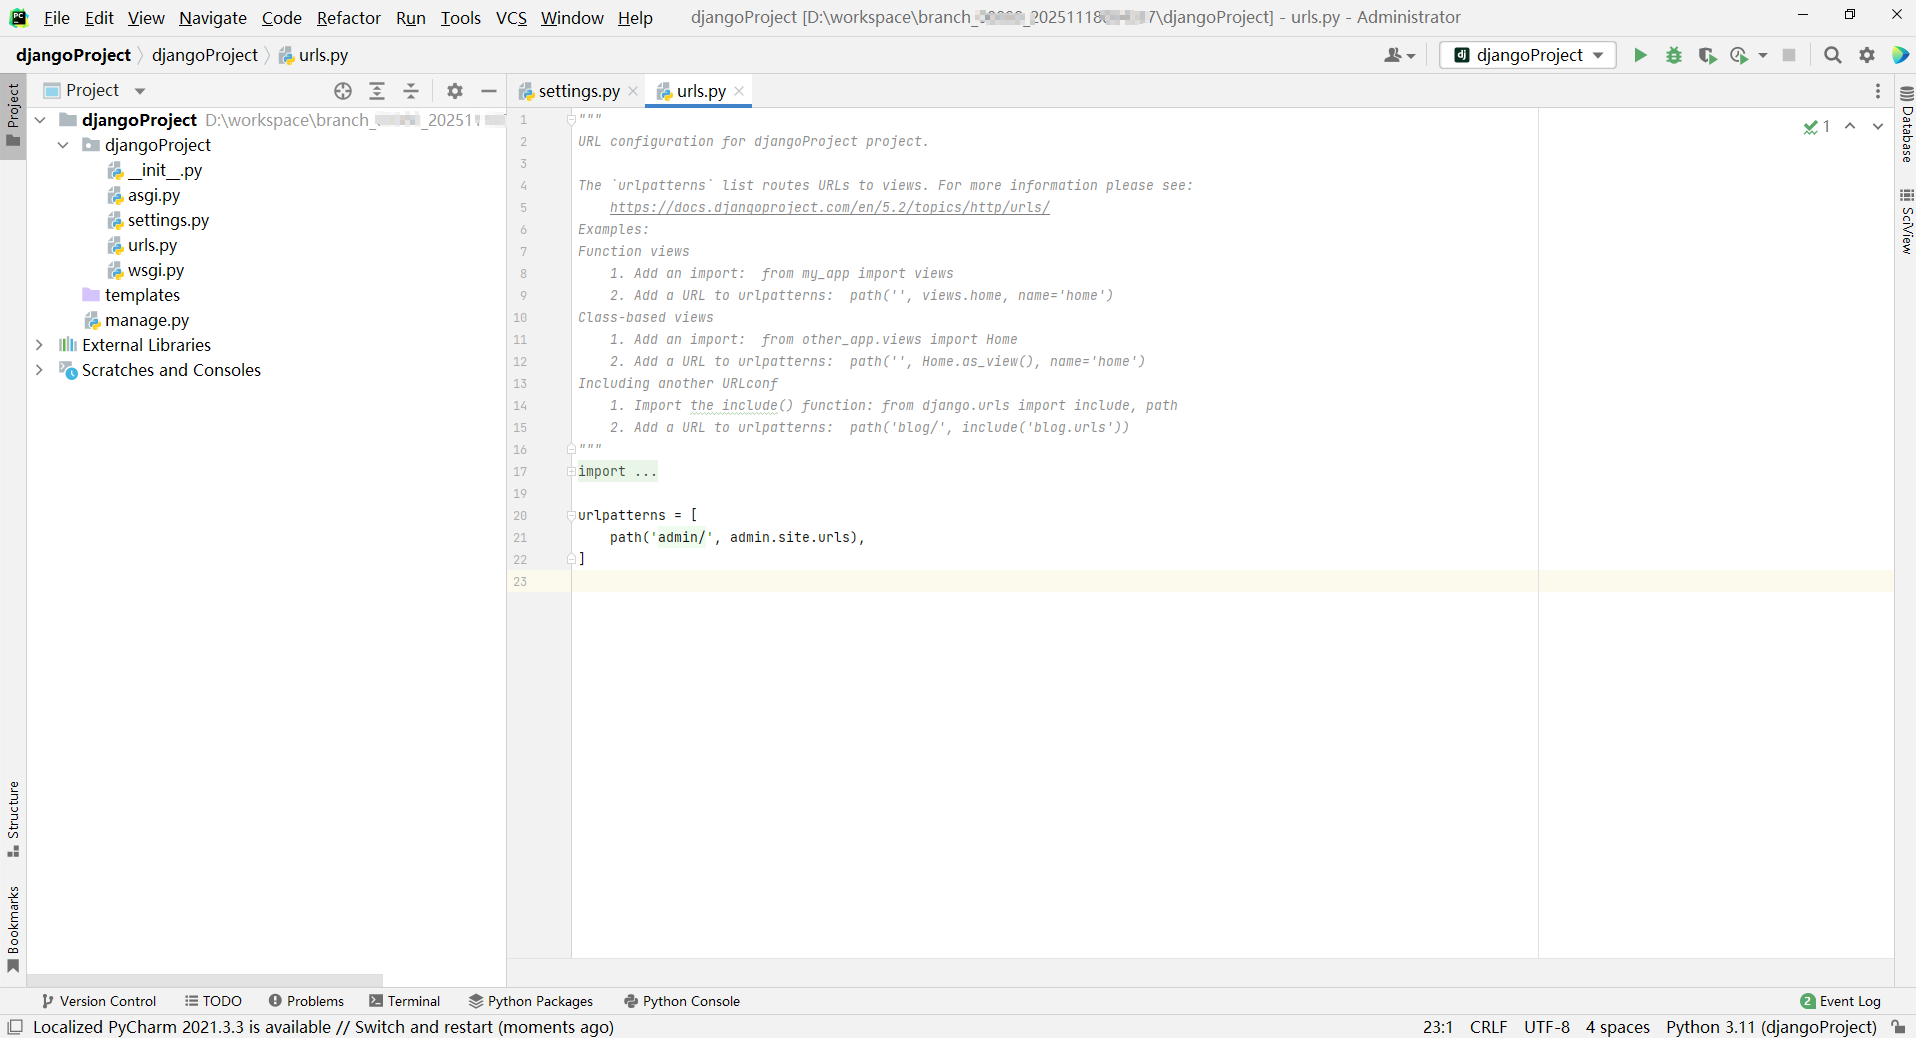1916x1038 pixels.
Task: Open the Problems tool window
Action: tap(306, 1001)
